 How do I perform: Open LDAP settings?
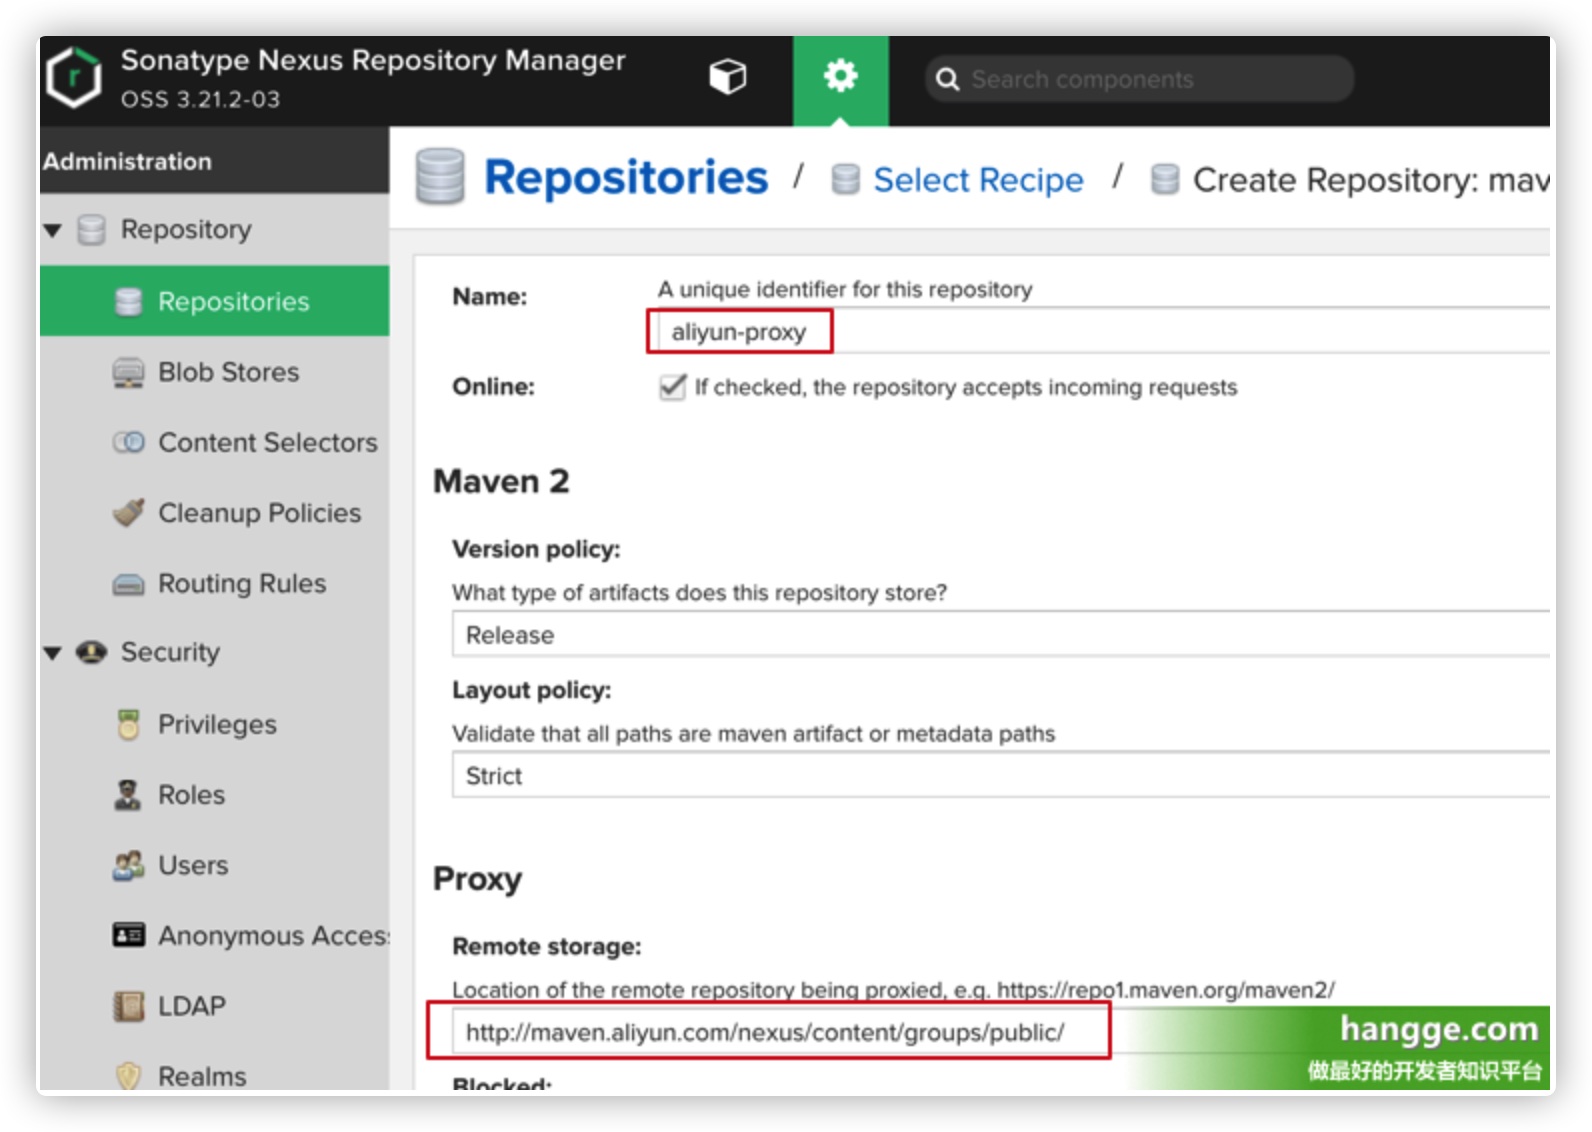tap(192, 1006)
